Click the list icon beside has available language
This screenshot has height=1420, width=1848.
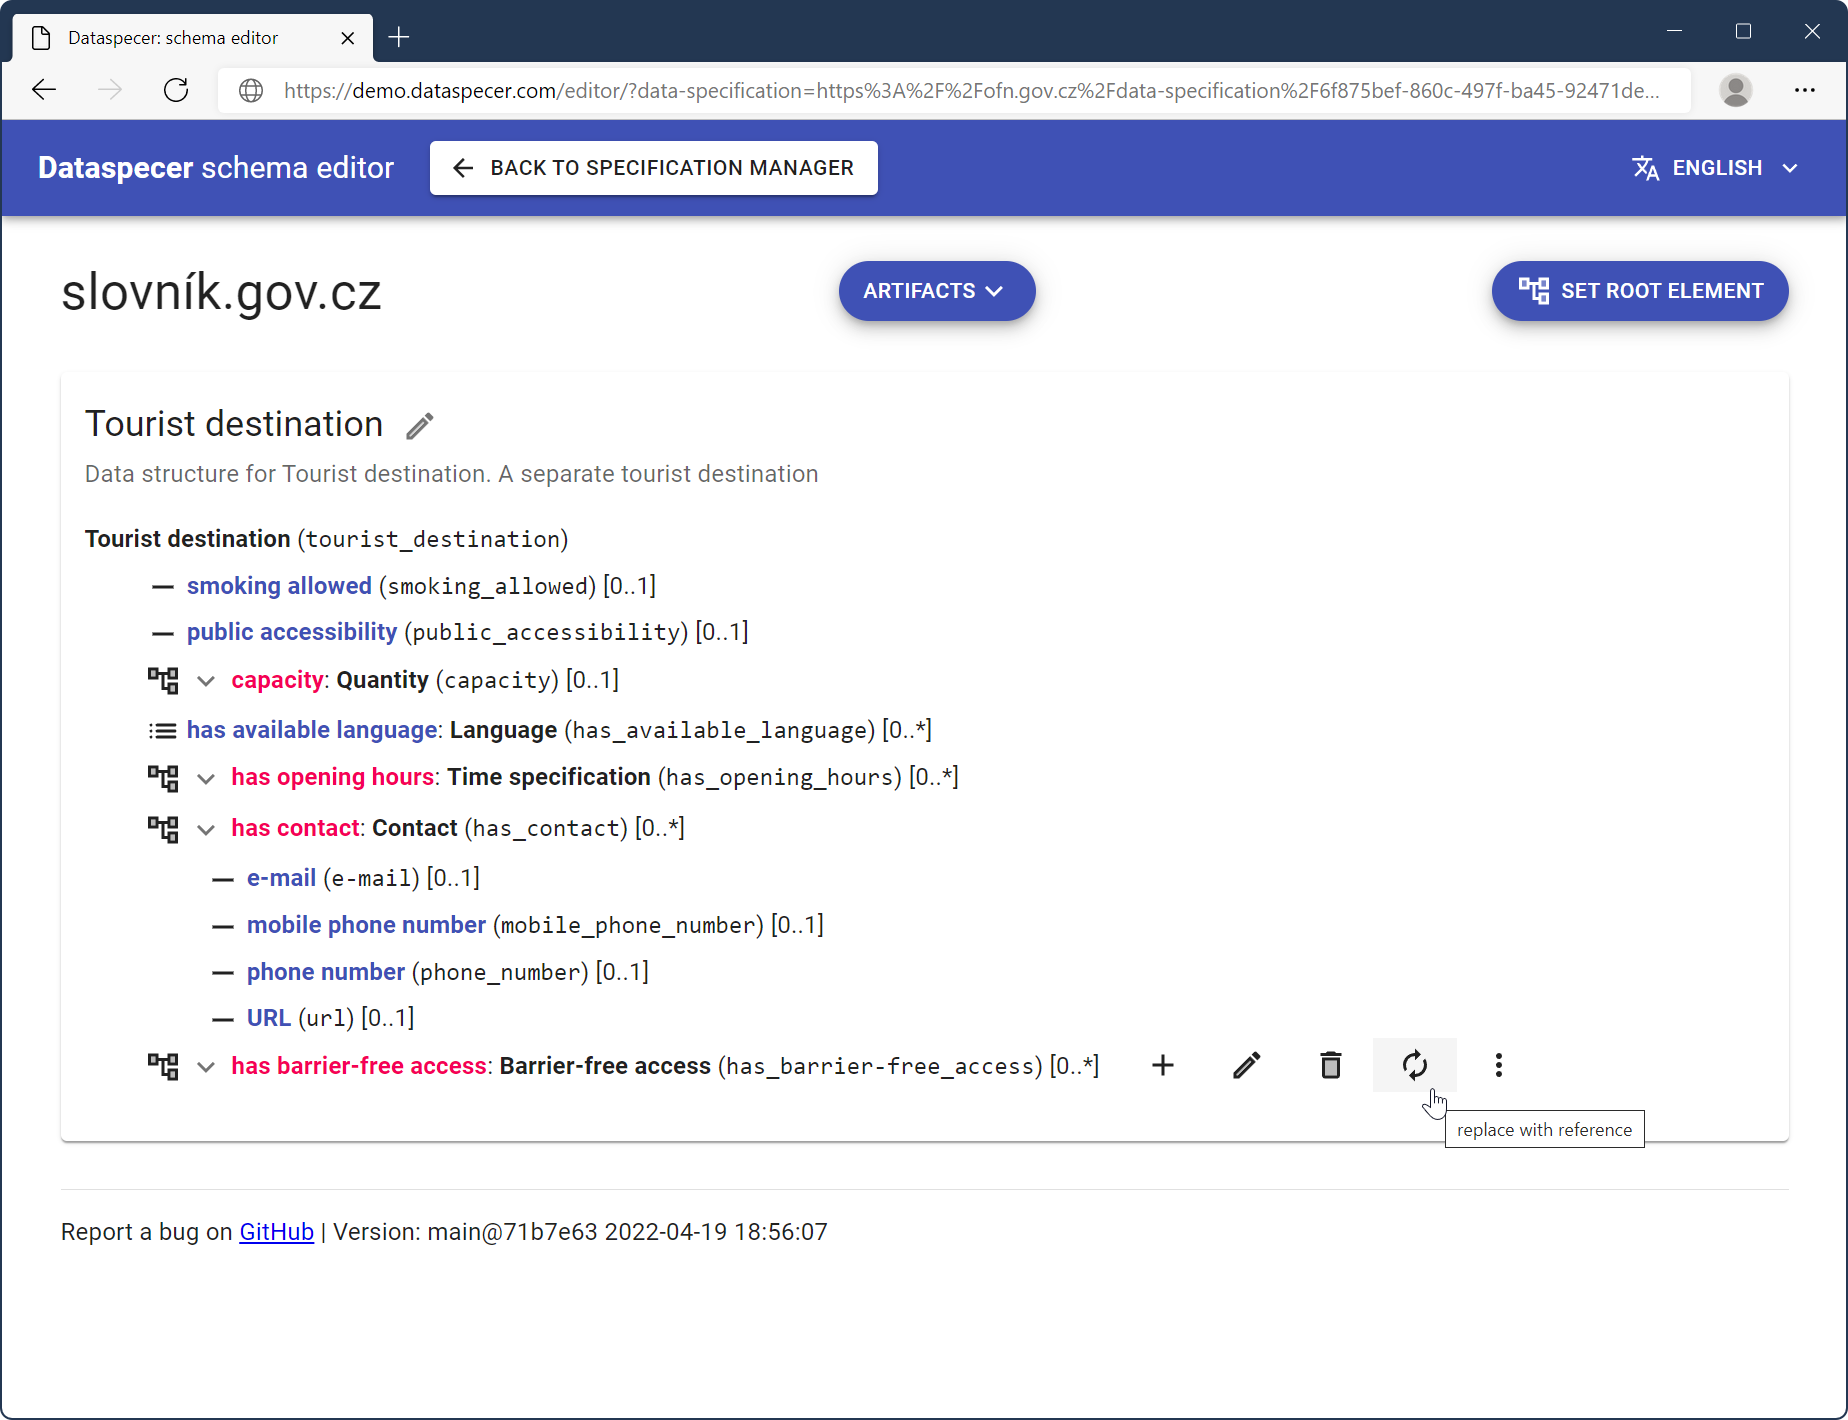(162, 731)
